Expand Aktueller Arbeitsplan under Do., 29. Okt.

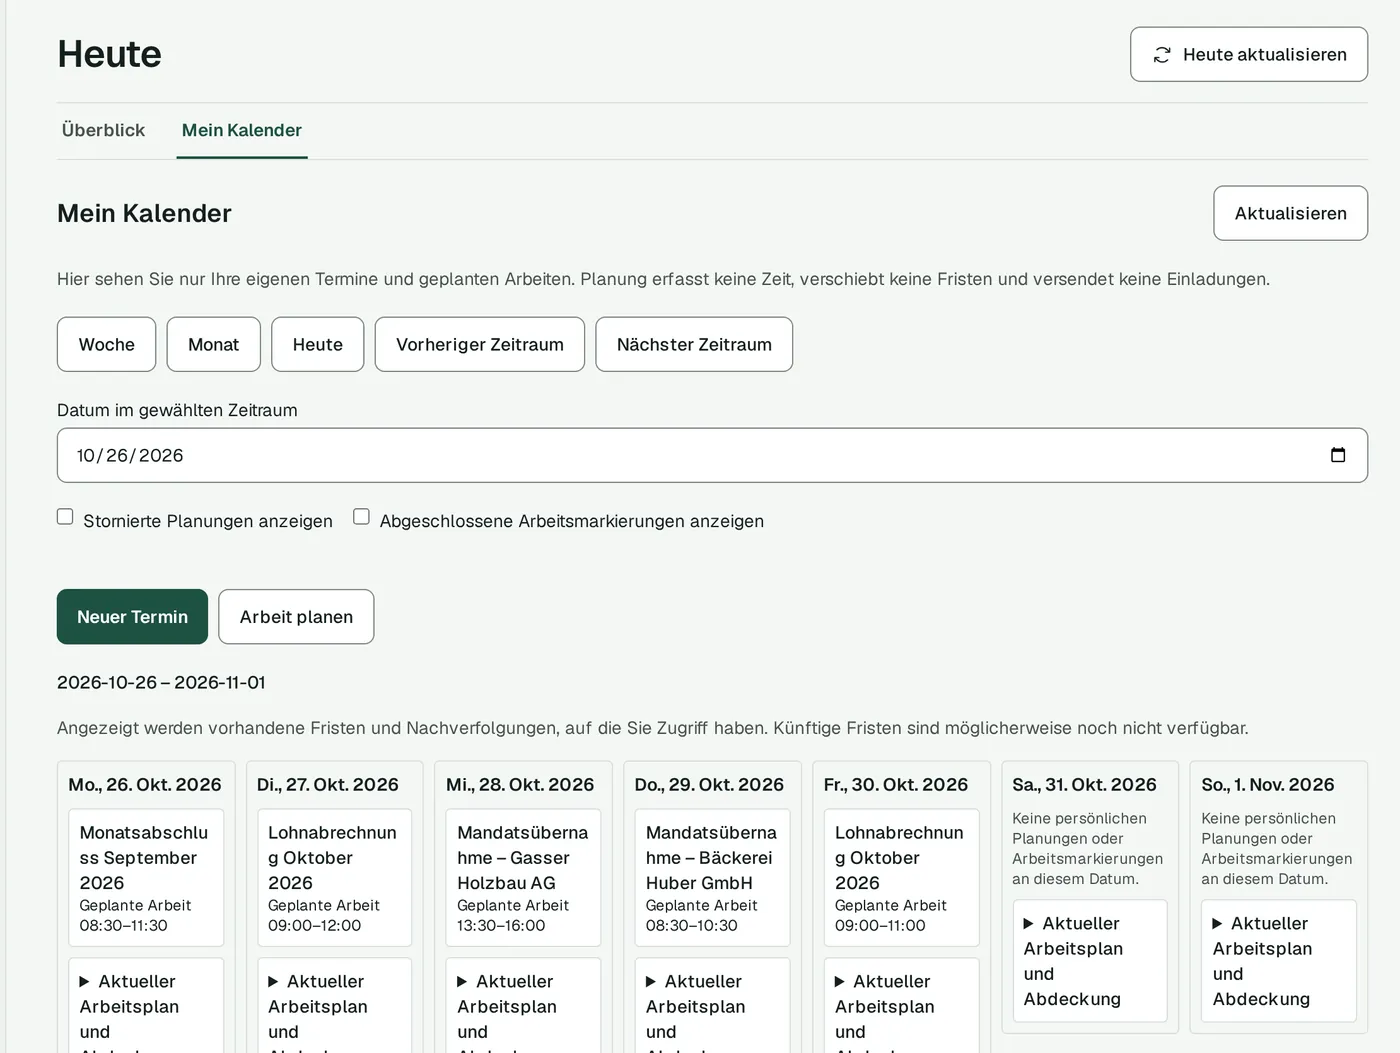[x=712, y=1005]
